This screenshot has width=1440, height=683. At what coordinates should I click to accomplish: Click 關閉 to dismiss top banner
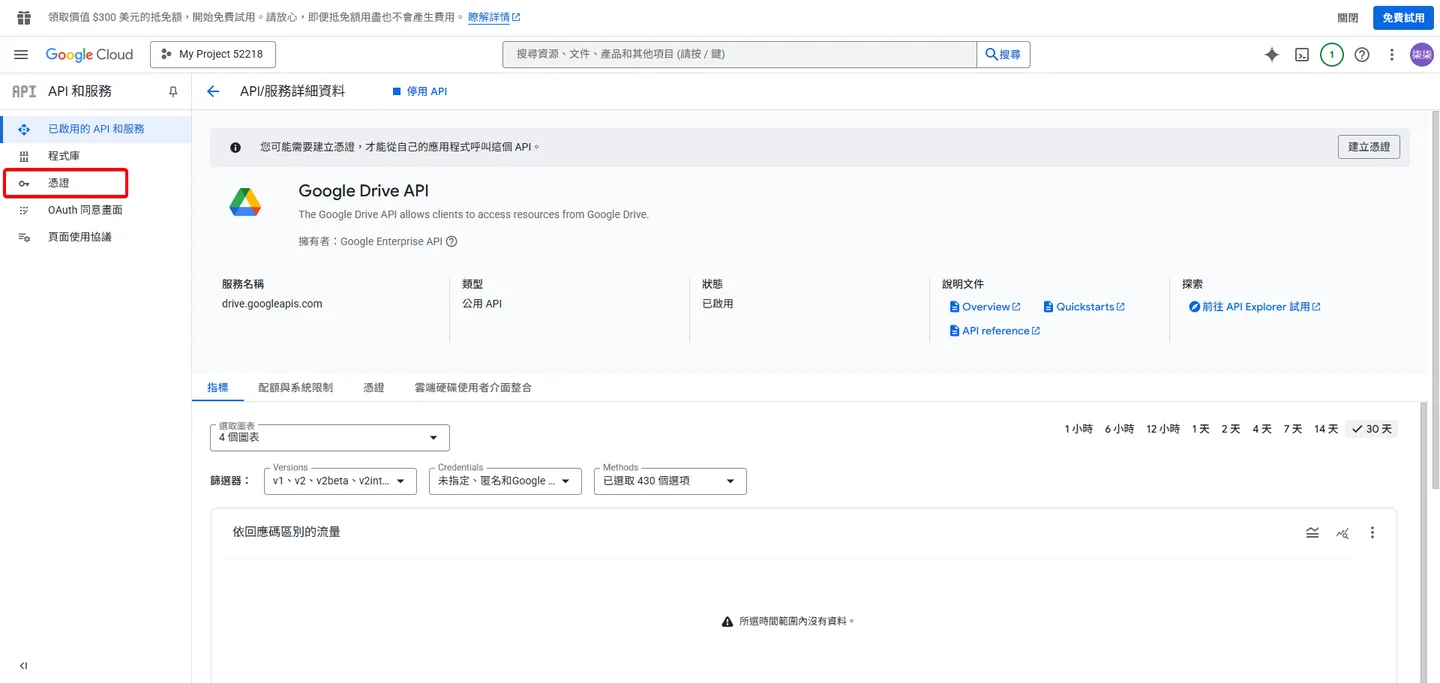(x=1348, y=18)
